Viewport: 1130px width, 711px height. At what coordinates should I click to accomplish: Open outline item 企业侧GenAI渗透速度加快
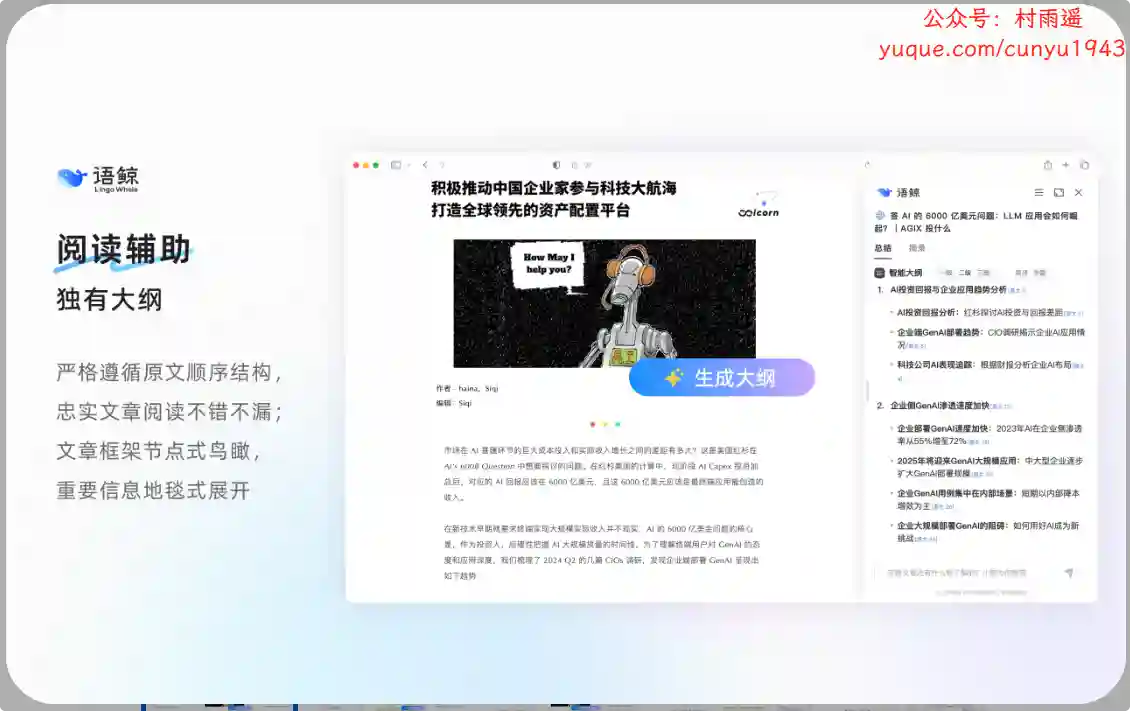[x=940, y=406]
